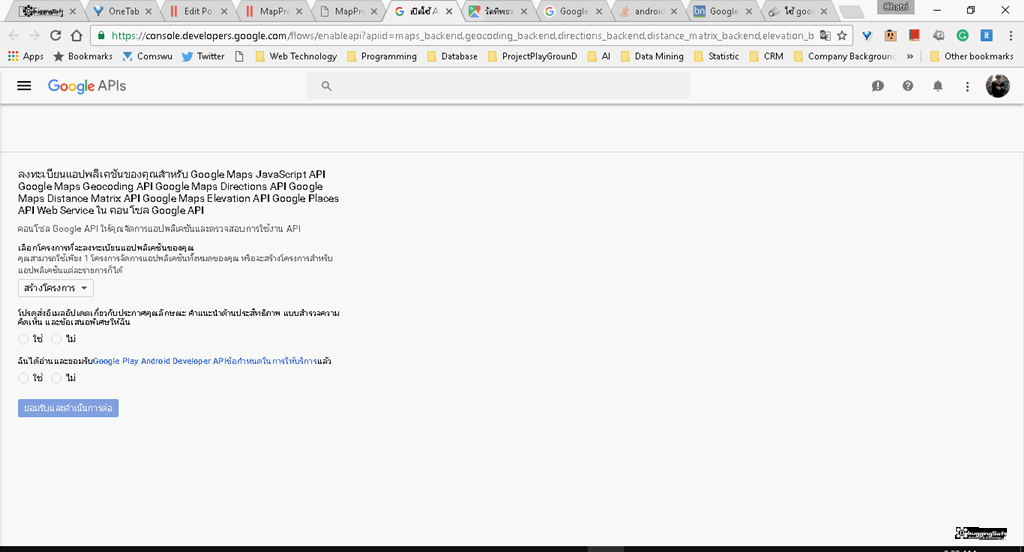Image resolution: width=1024 pixels, height=552 pixels.
Task: Click the translate icon in address bar
Action: click(825, 35)
